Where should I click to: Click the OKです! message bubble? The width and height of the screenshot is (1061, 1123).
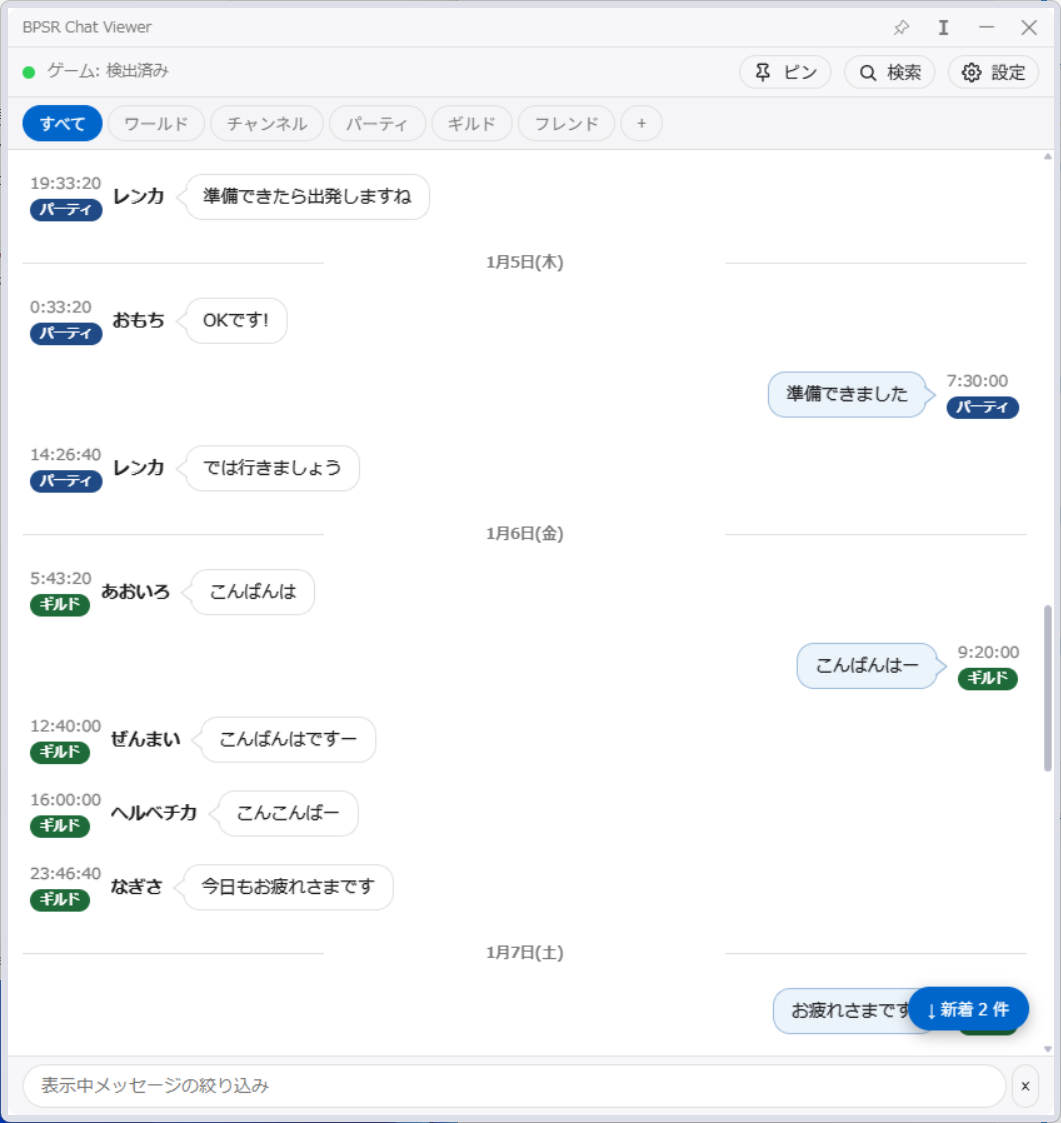(236, 320)
